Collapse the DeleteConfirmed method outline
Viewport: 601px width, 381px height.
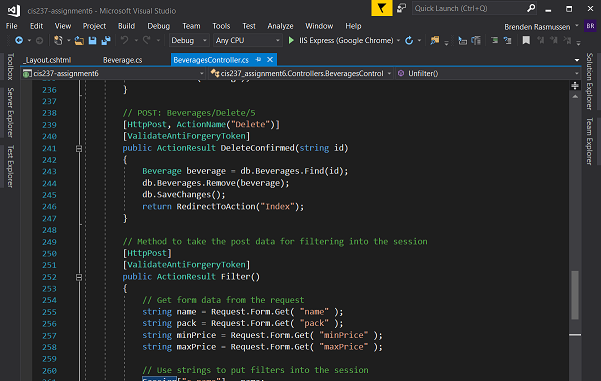coord(79,149)
